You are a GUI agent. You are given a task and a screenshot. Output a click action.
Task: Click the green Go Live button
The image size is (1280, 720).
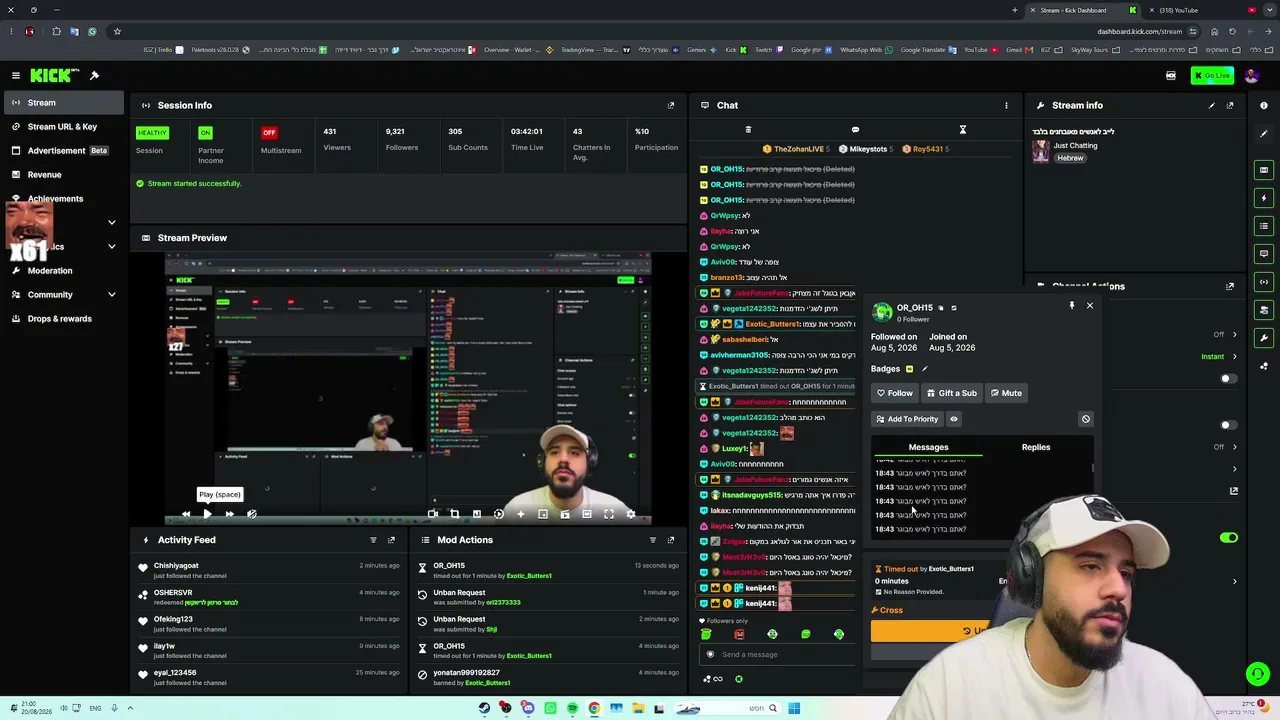click(x=1212, y=76)
